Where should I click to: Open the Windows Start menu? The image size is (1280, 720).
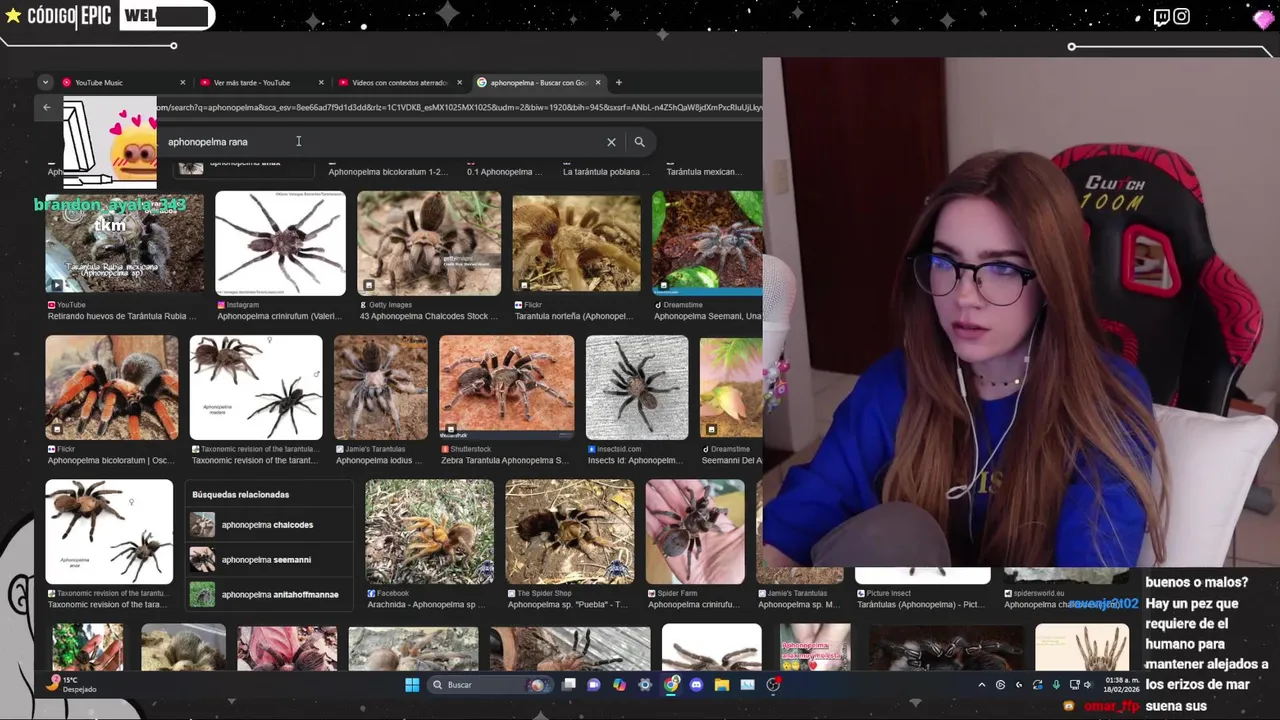point(412,685)
